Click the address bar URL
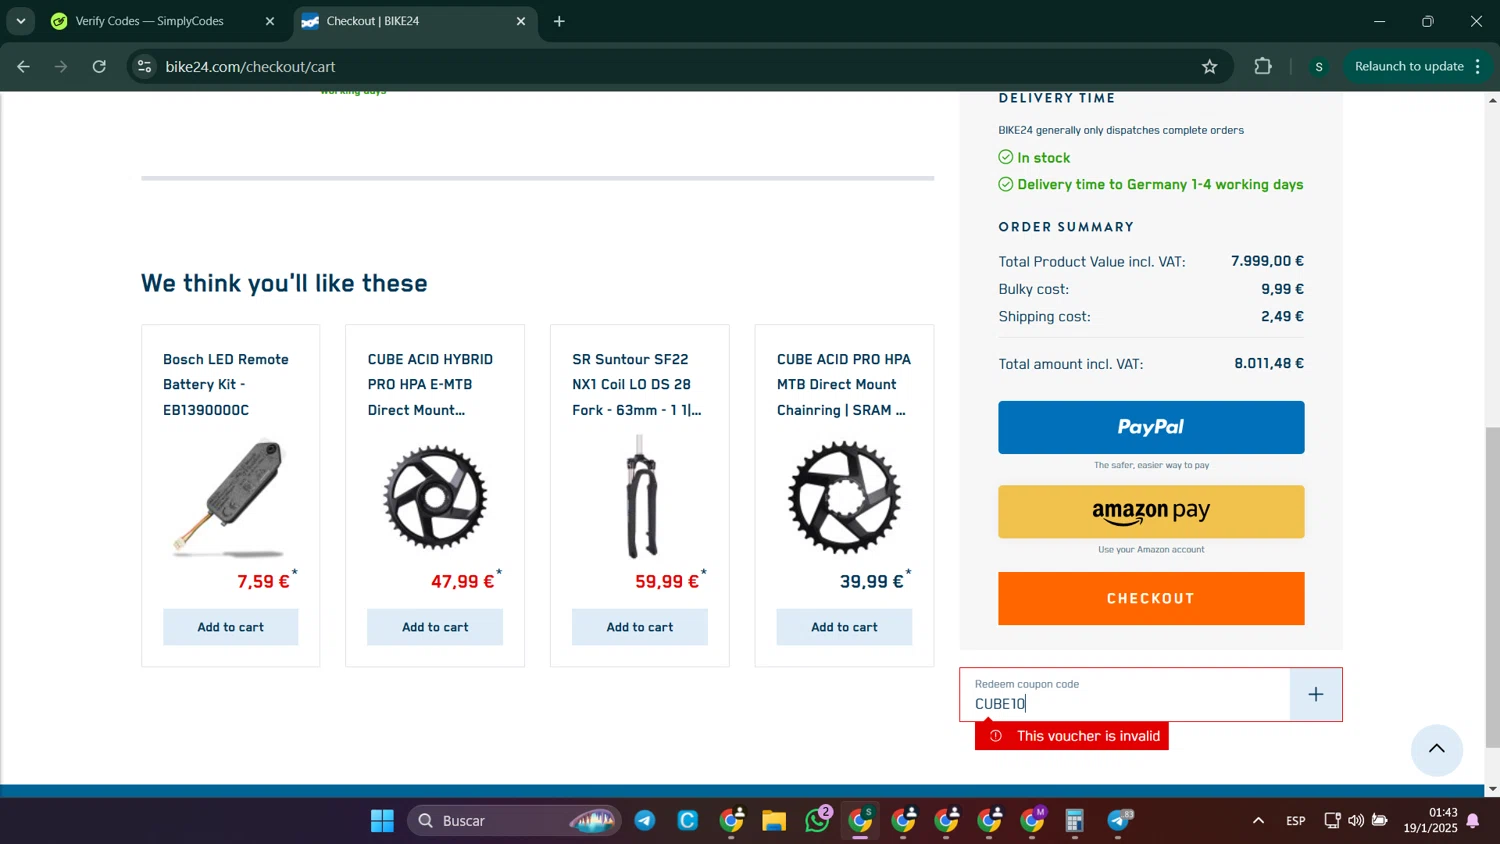Screen dimensions: 1500x844 [250, 67]
